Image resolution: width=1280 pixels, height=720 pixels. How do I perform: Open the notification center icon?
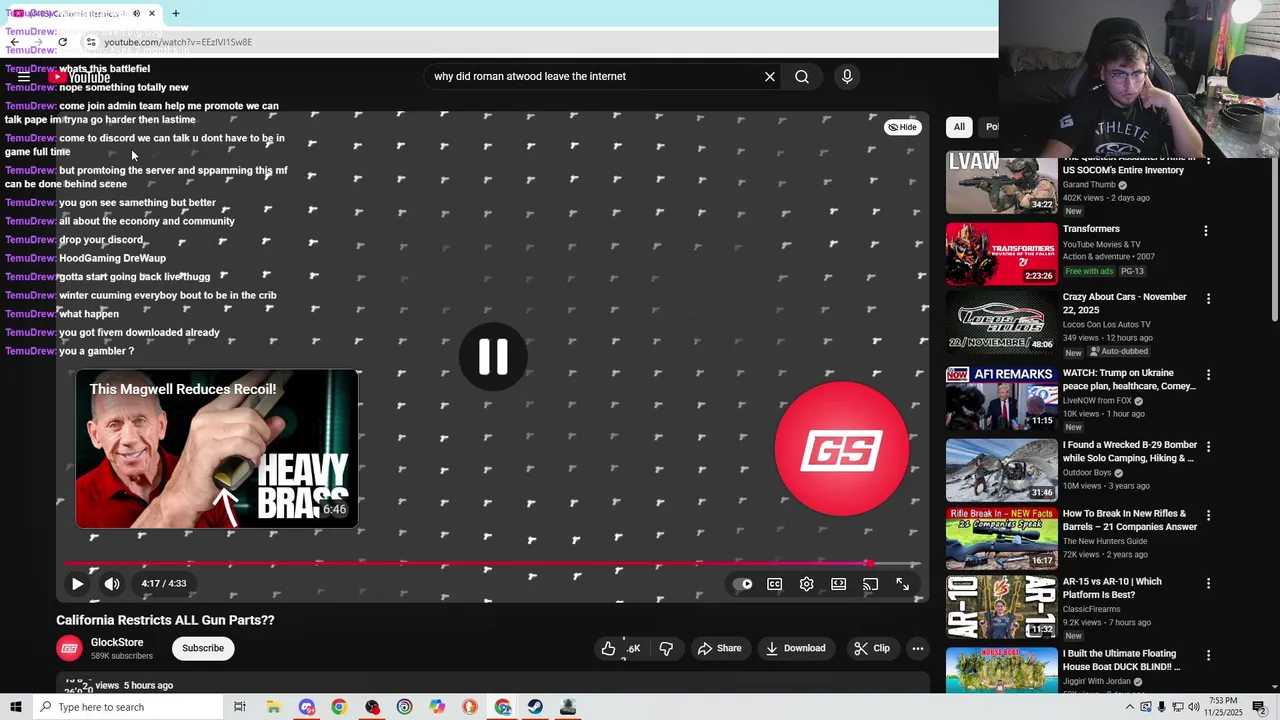[x=1260, y=707]
